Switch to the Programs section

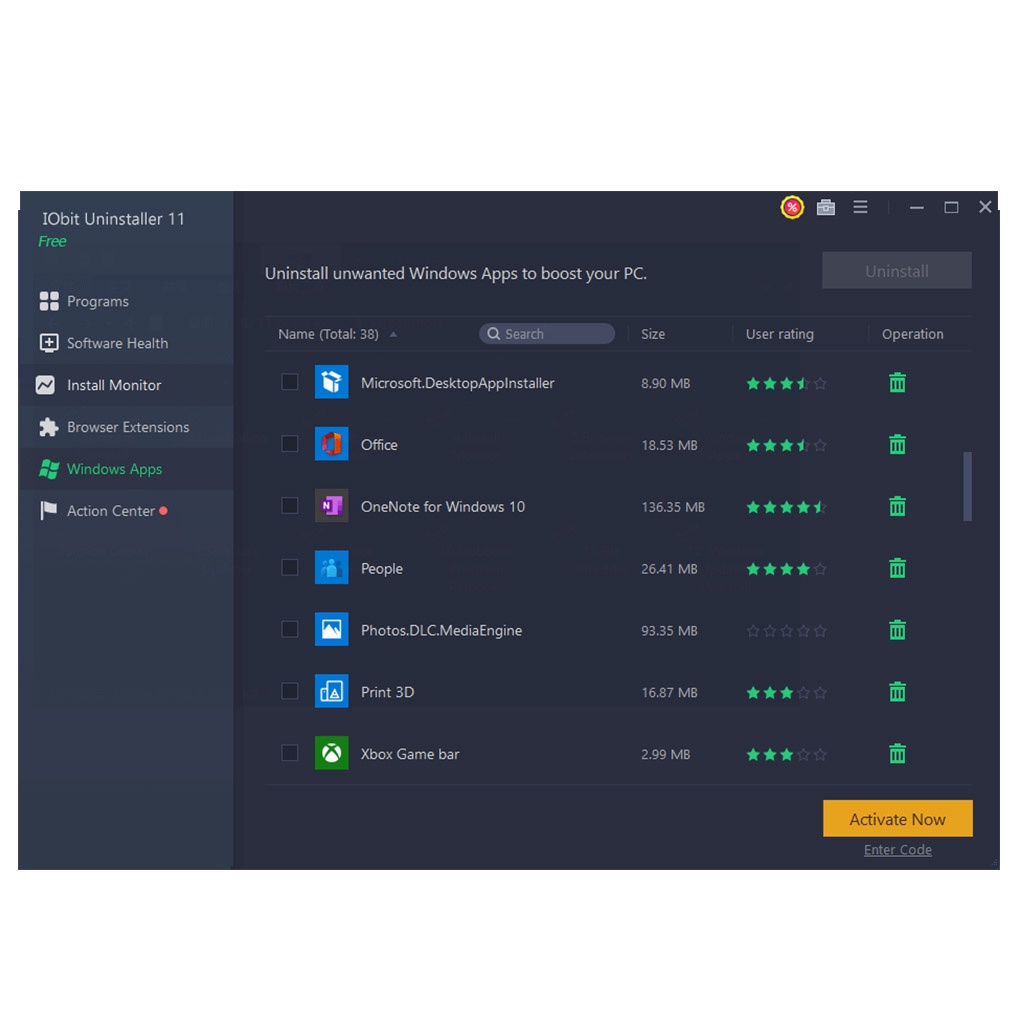97,301
